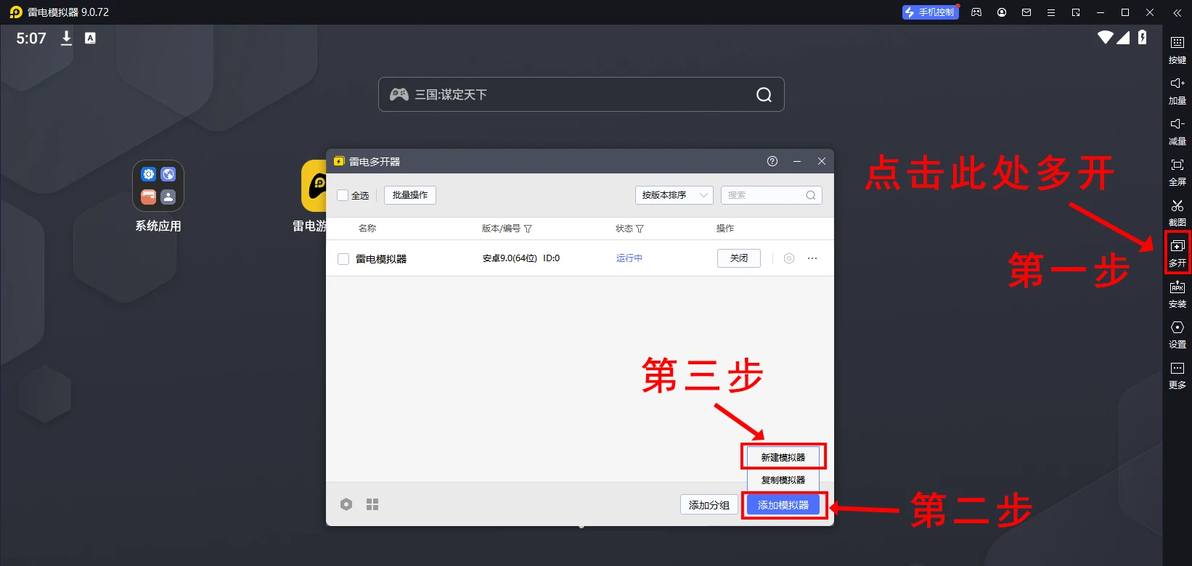Click the Wi-Fi icon in the Android status bar
This screenshot has width=1192, height=566.
tap(1105, 37)
